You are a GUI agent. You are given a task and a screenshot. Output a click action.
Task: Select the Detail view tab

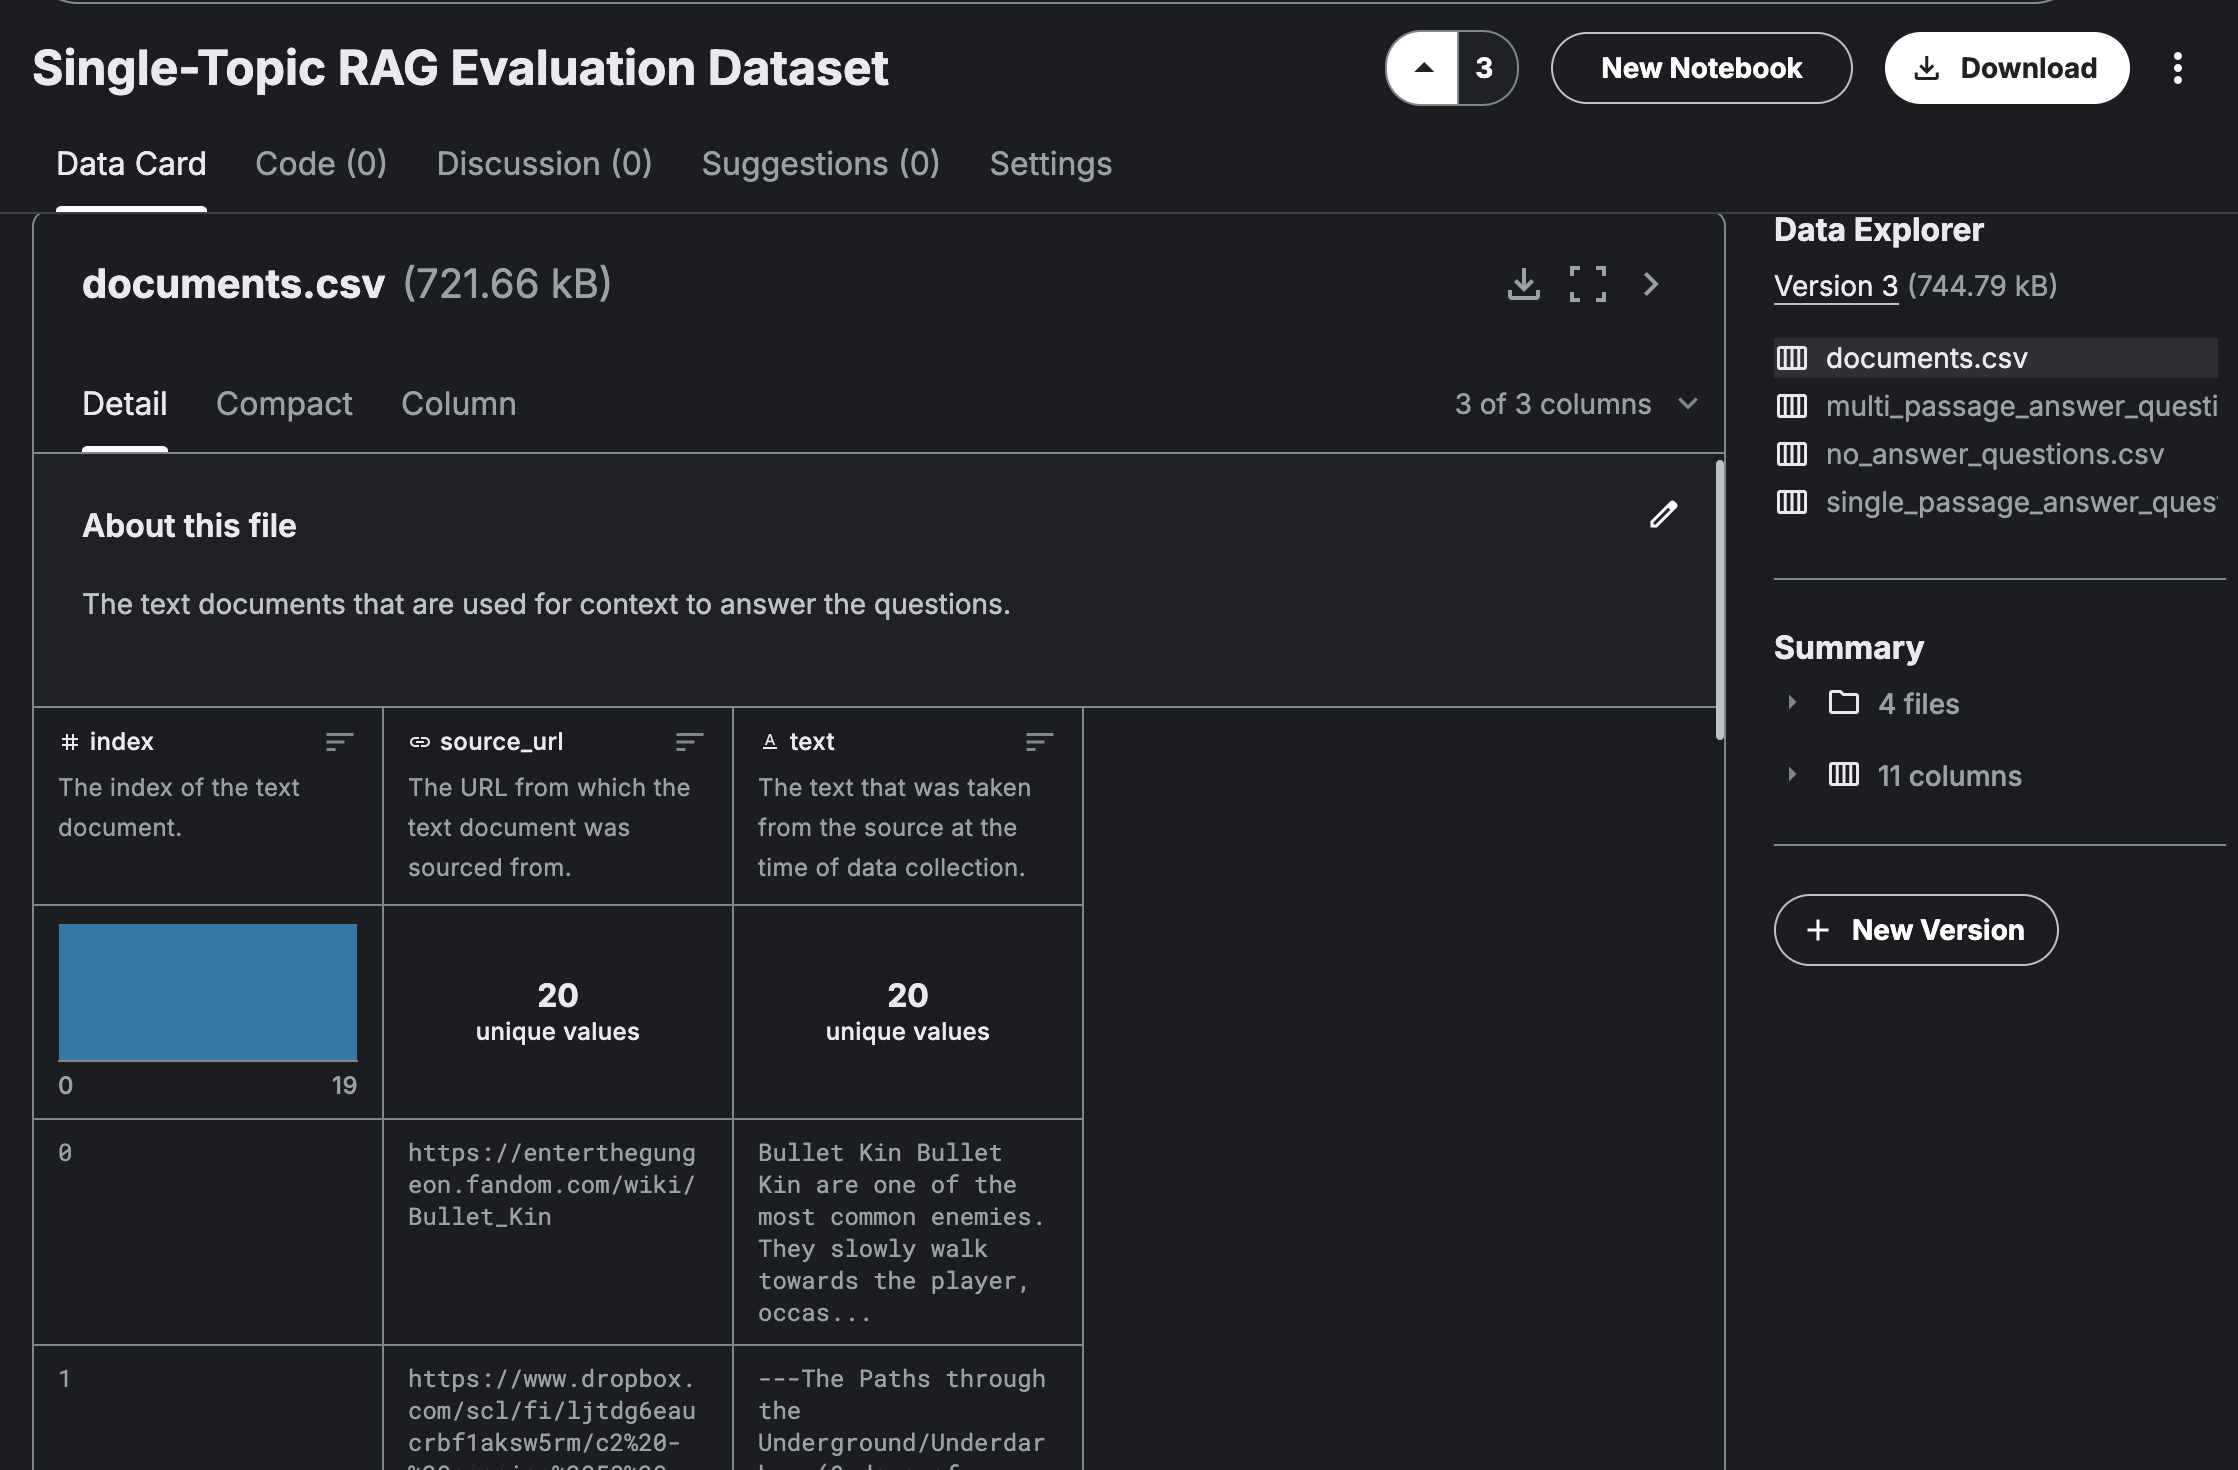(x=124, y=404)
